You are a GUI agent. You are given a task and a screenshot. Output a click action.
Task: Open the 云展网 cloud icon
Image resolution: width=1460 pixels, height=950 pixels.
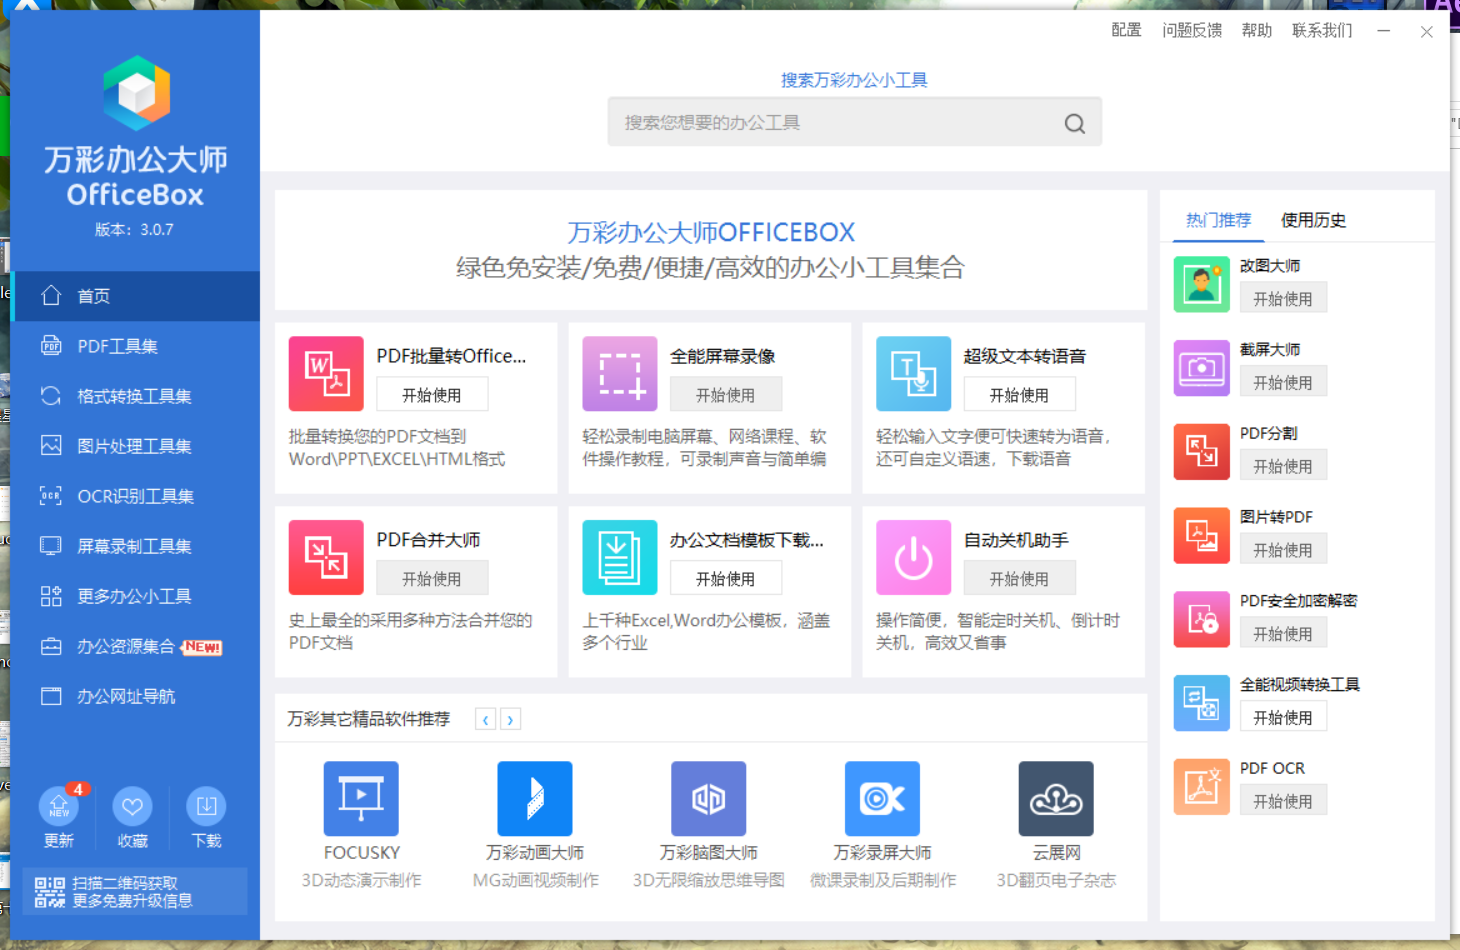[x=1056, y=799]
